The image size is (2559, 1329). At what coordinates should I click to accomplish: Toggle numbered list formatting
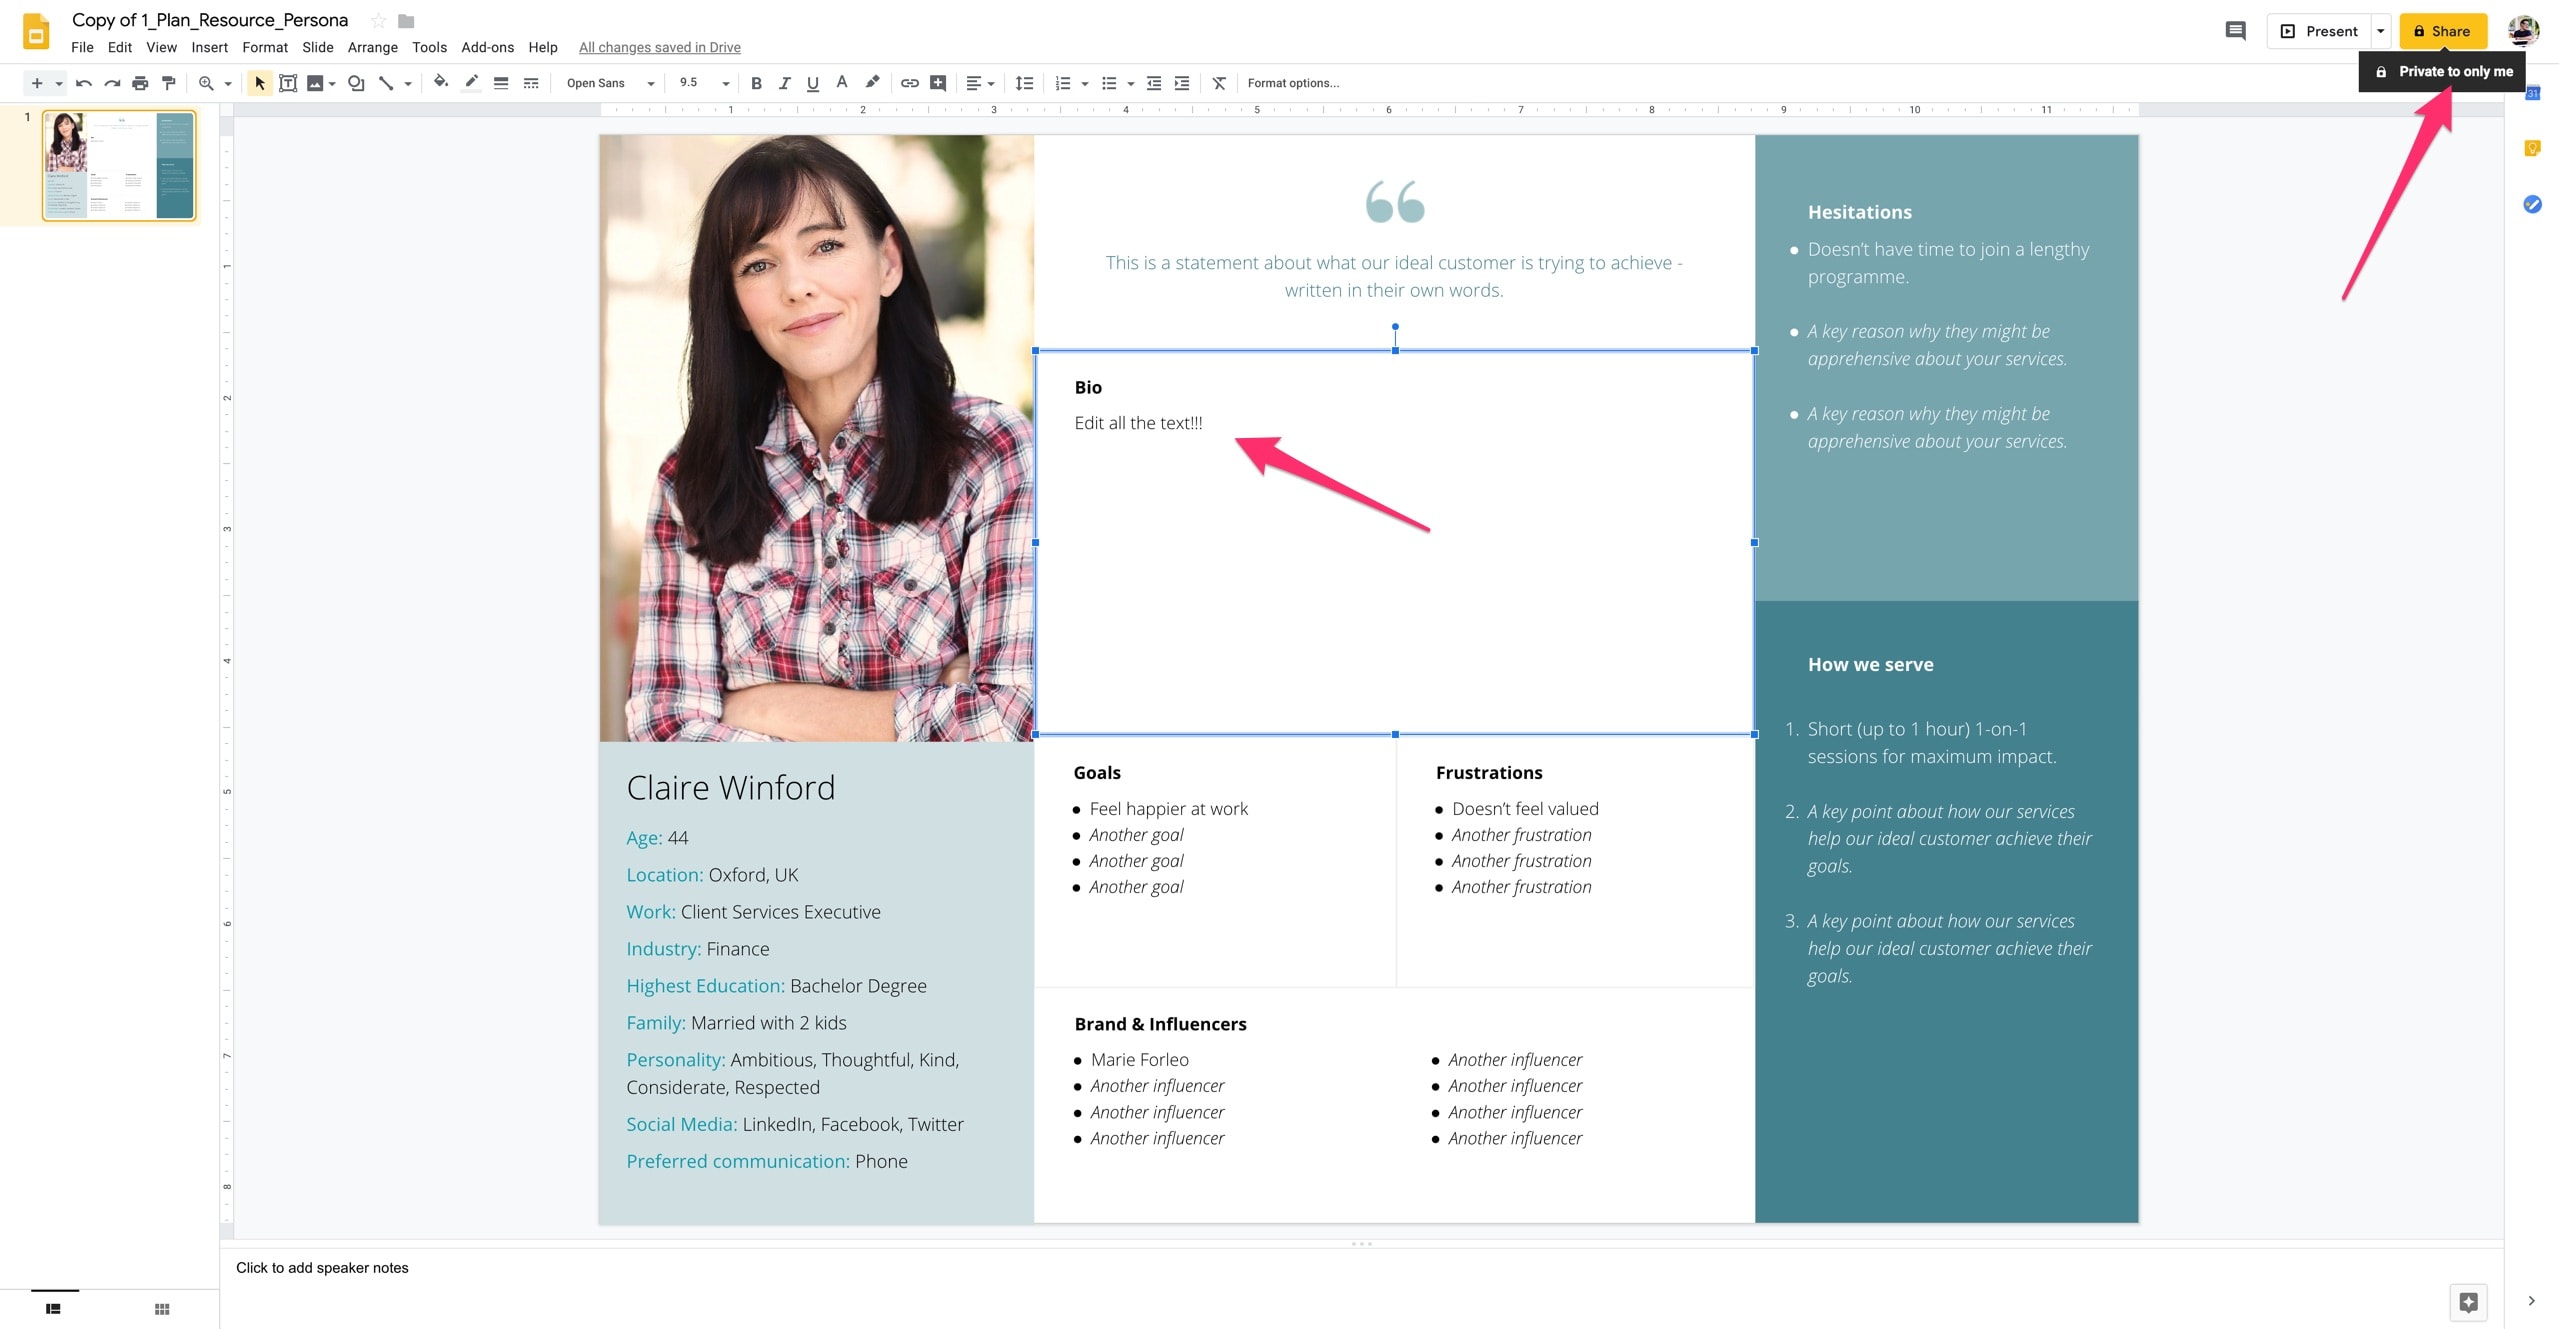click(1061, 83)
